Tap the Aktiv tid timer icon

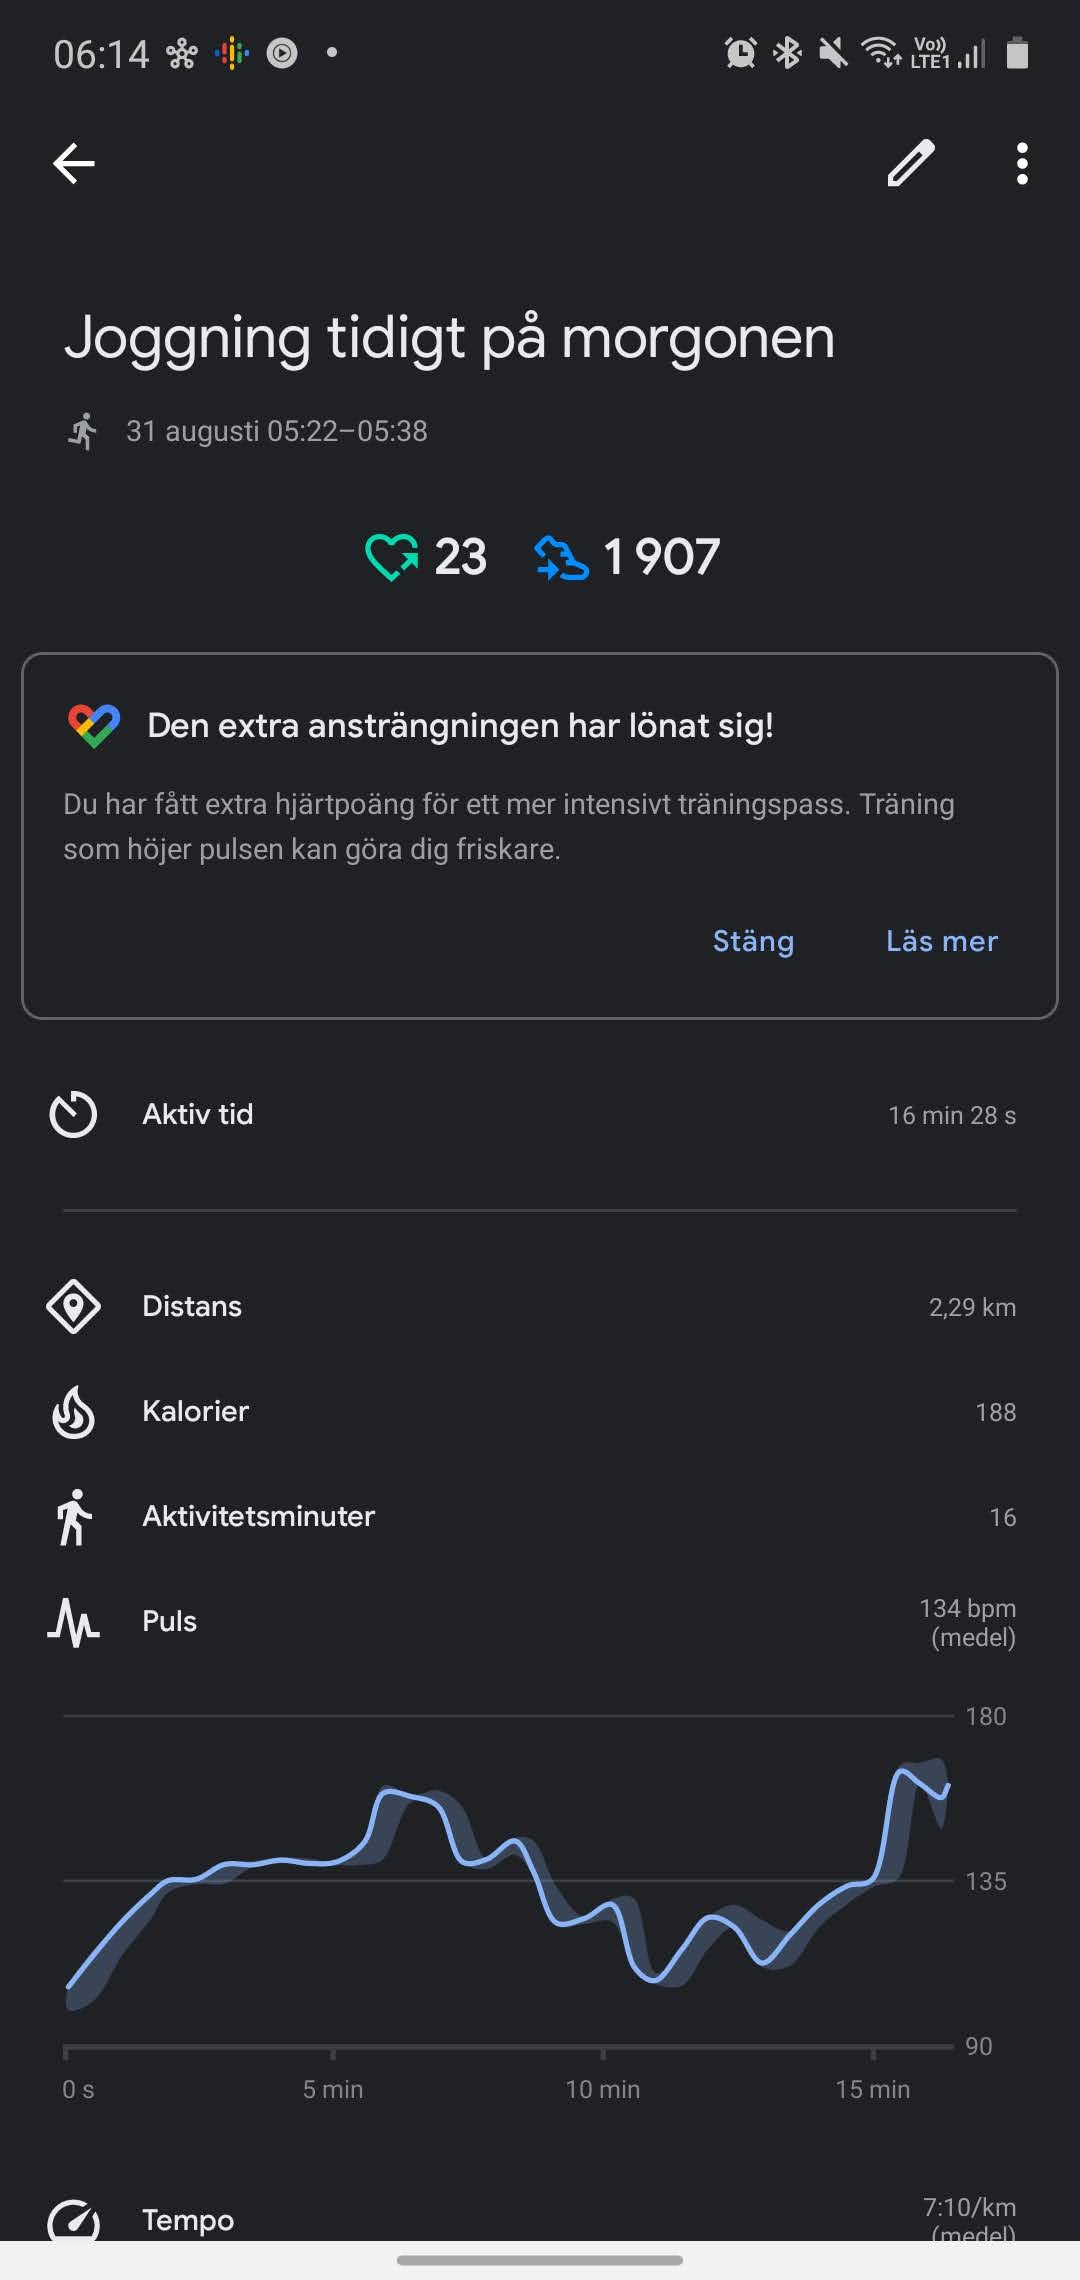coord(73,1114)
